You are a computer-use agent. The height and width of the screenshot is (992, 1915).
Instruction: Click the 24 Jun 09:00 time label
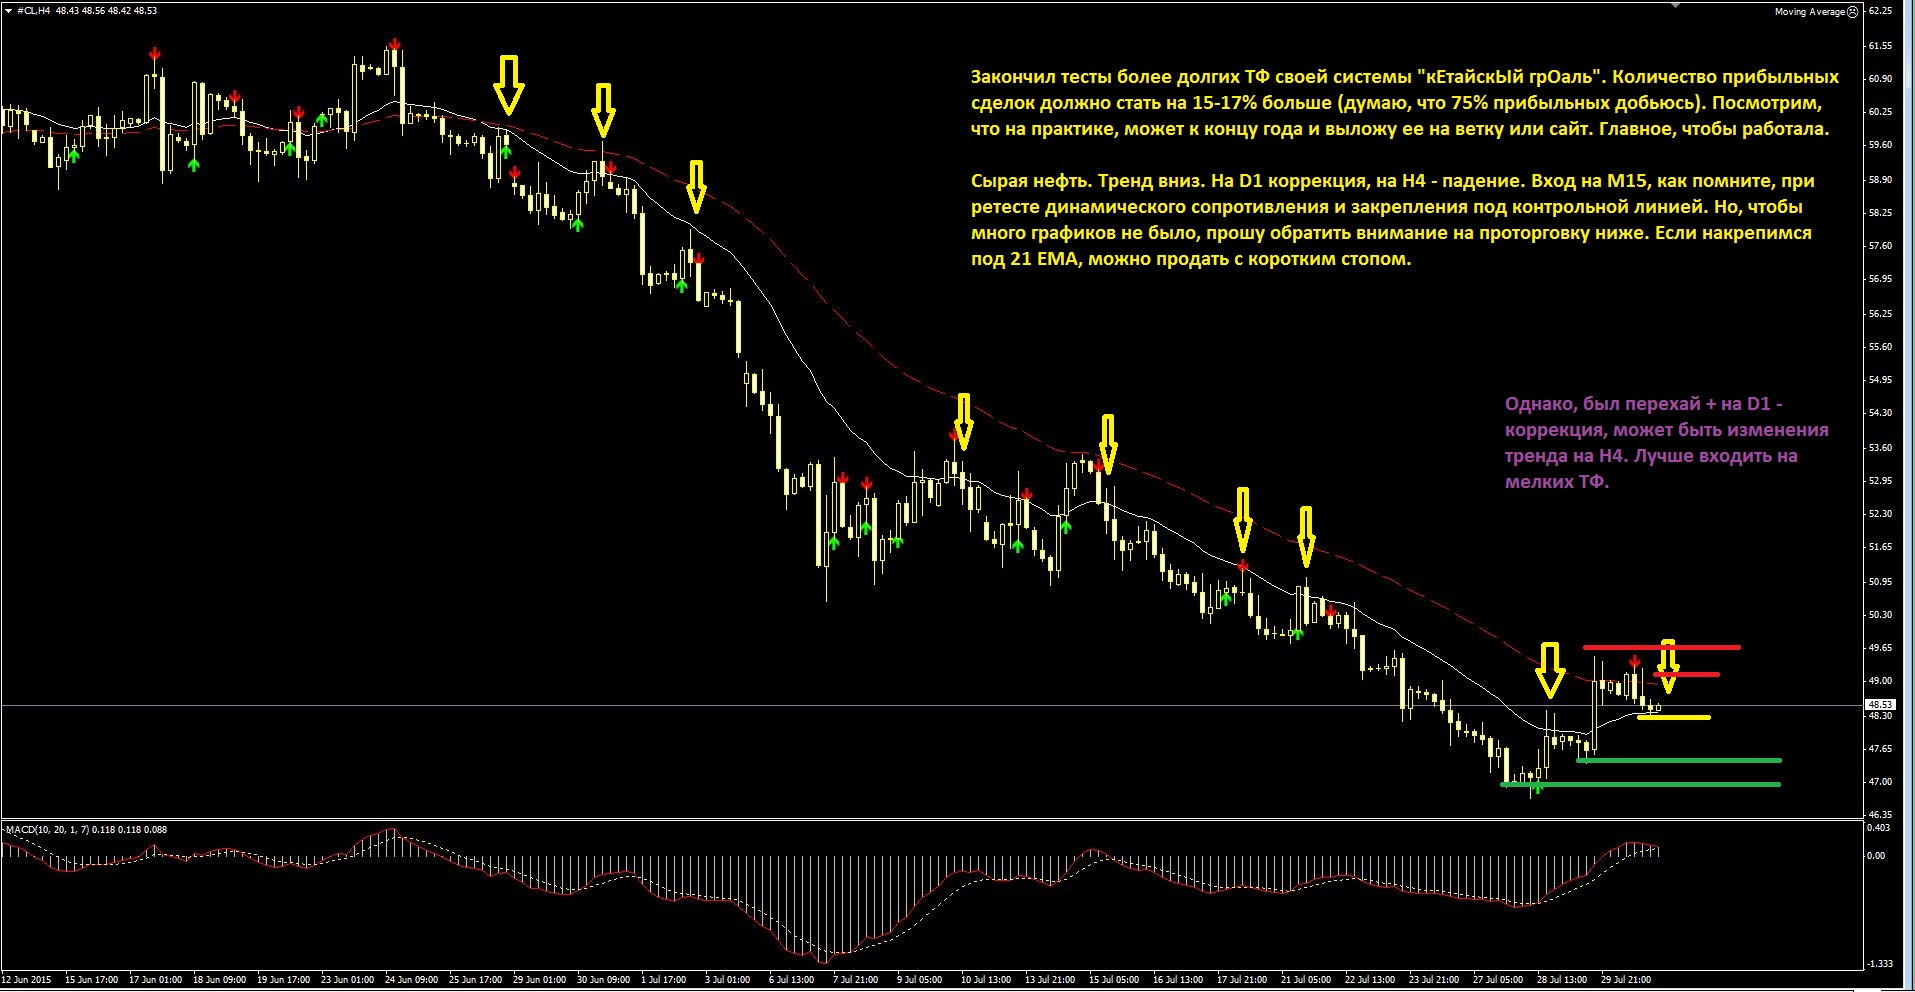click(x=411, y=980)
